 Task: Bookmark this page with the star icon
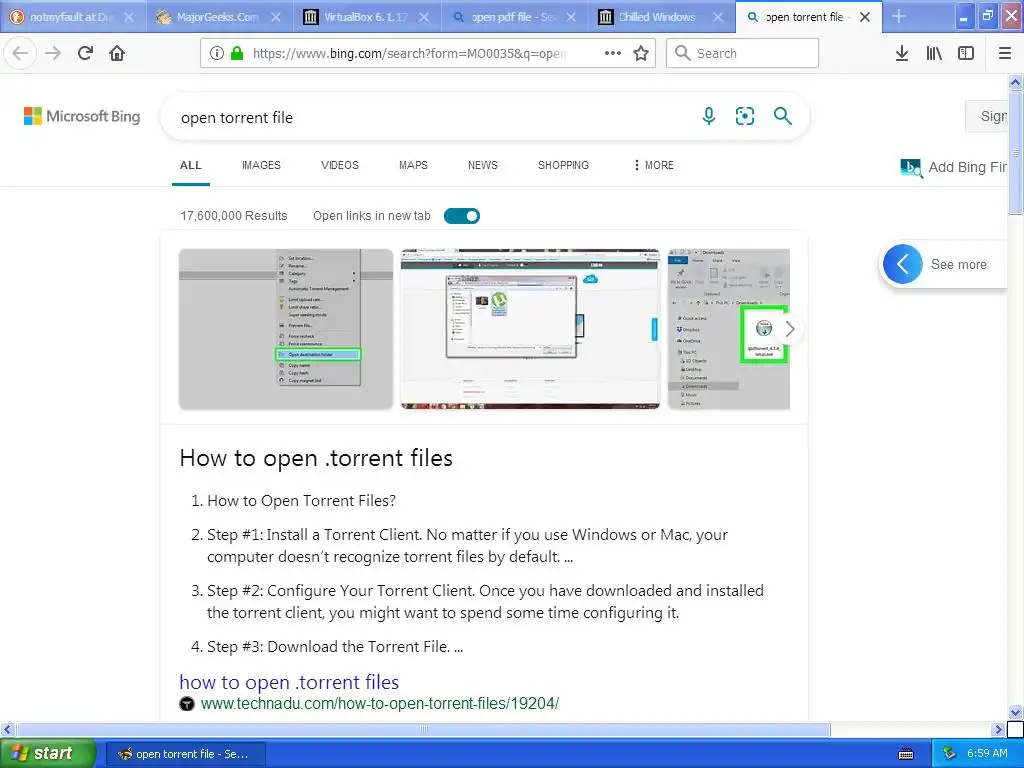pos(641,54)
